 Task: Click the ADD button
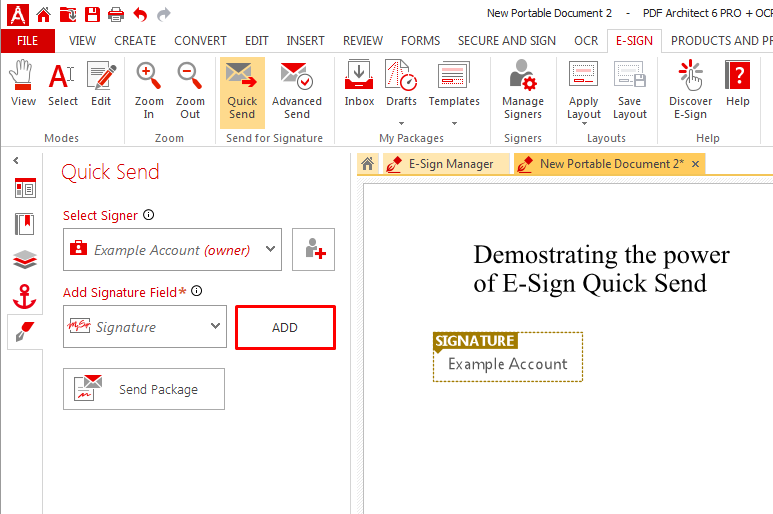[285, 328]
